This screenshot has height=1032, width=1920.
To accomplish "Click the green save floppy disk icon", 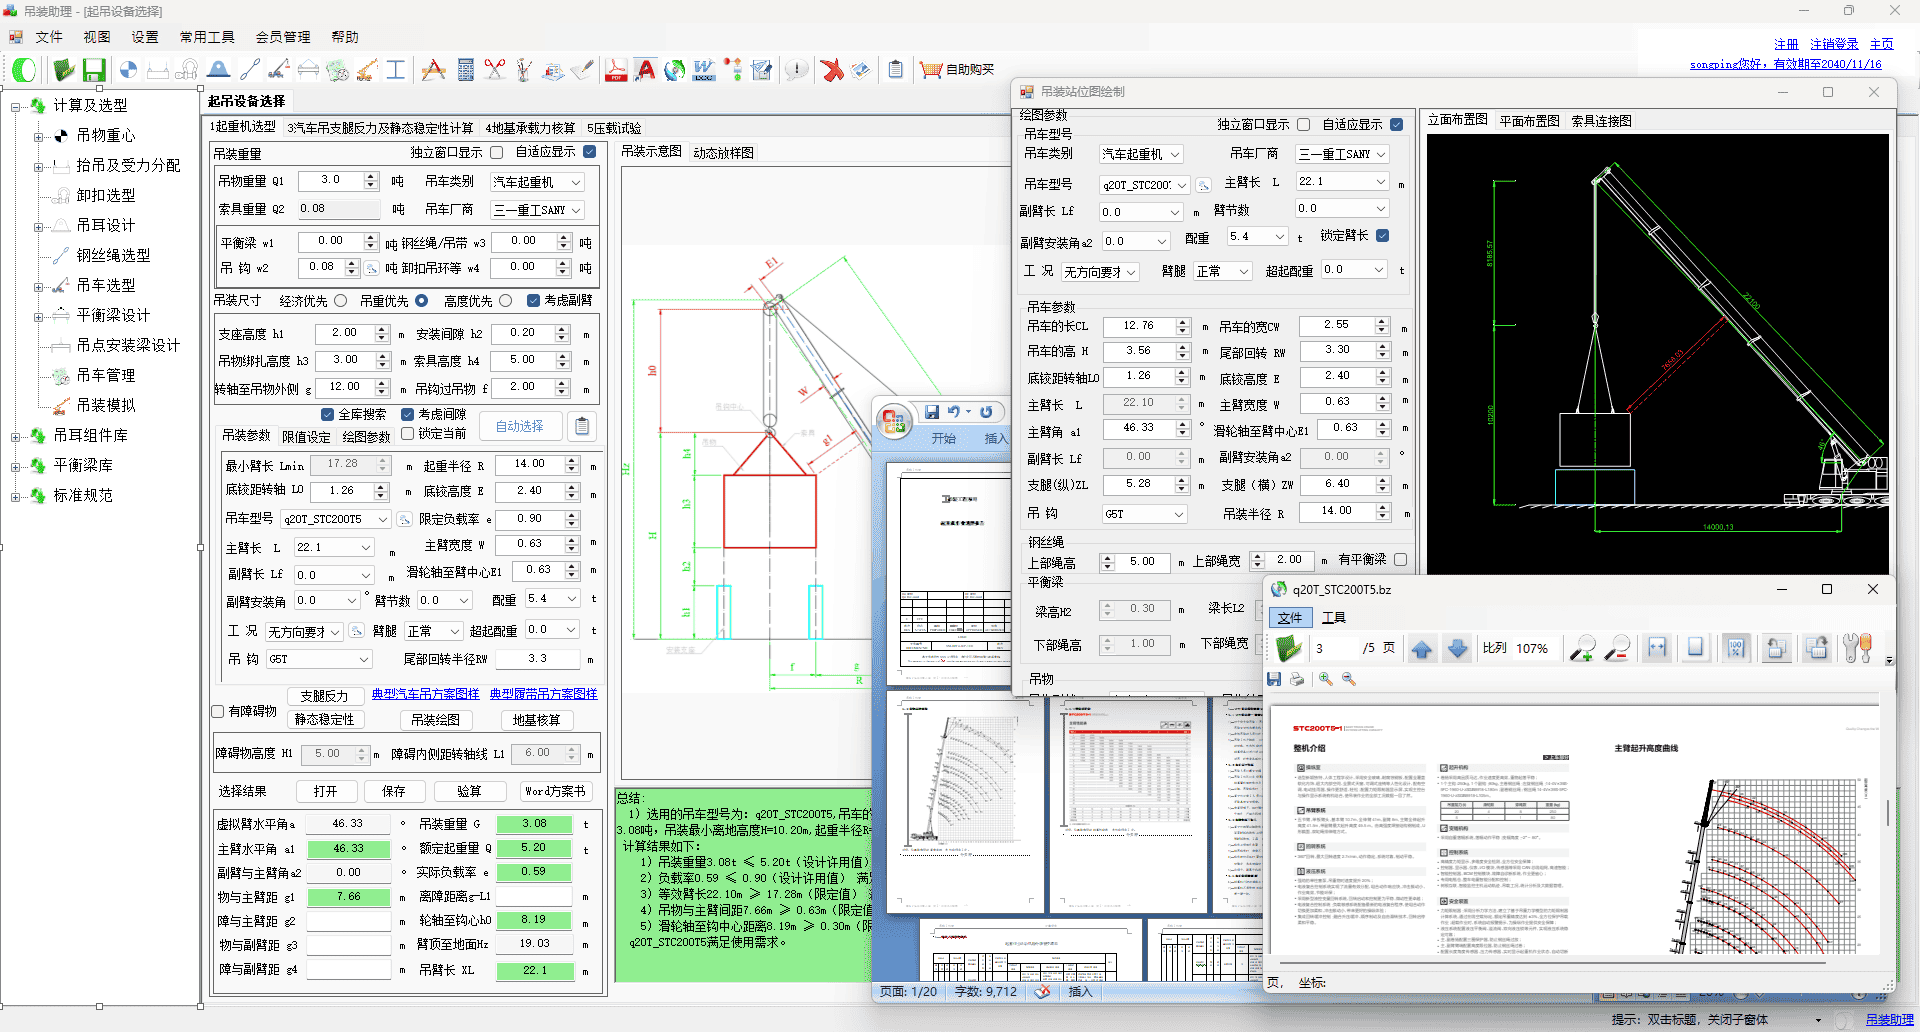I will click(94, 70).
